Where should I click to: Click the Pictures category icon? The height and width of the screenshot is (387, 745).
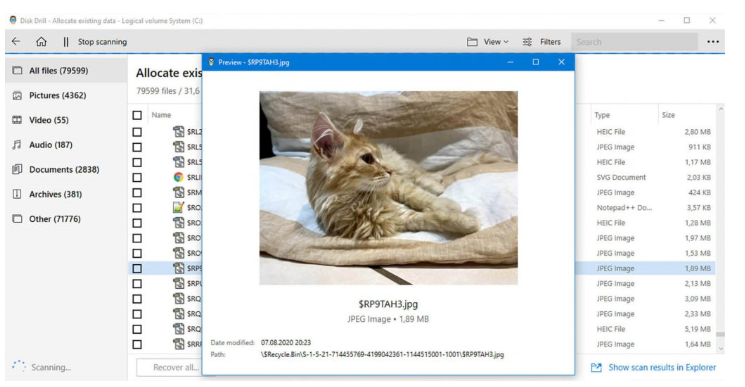click(x=17, y=95)
